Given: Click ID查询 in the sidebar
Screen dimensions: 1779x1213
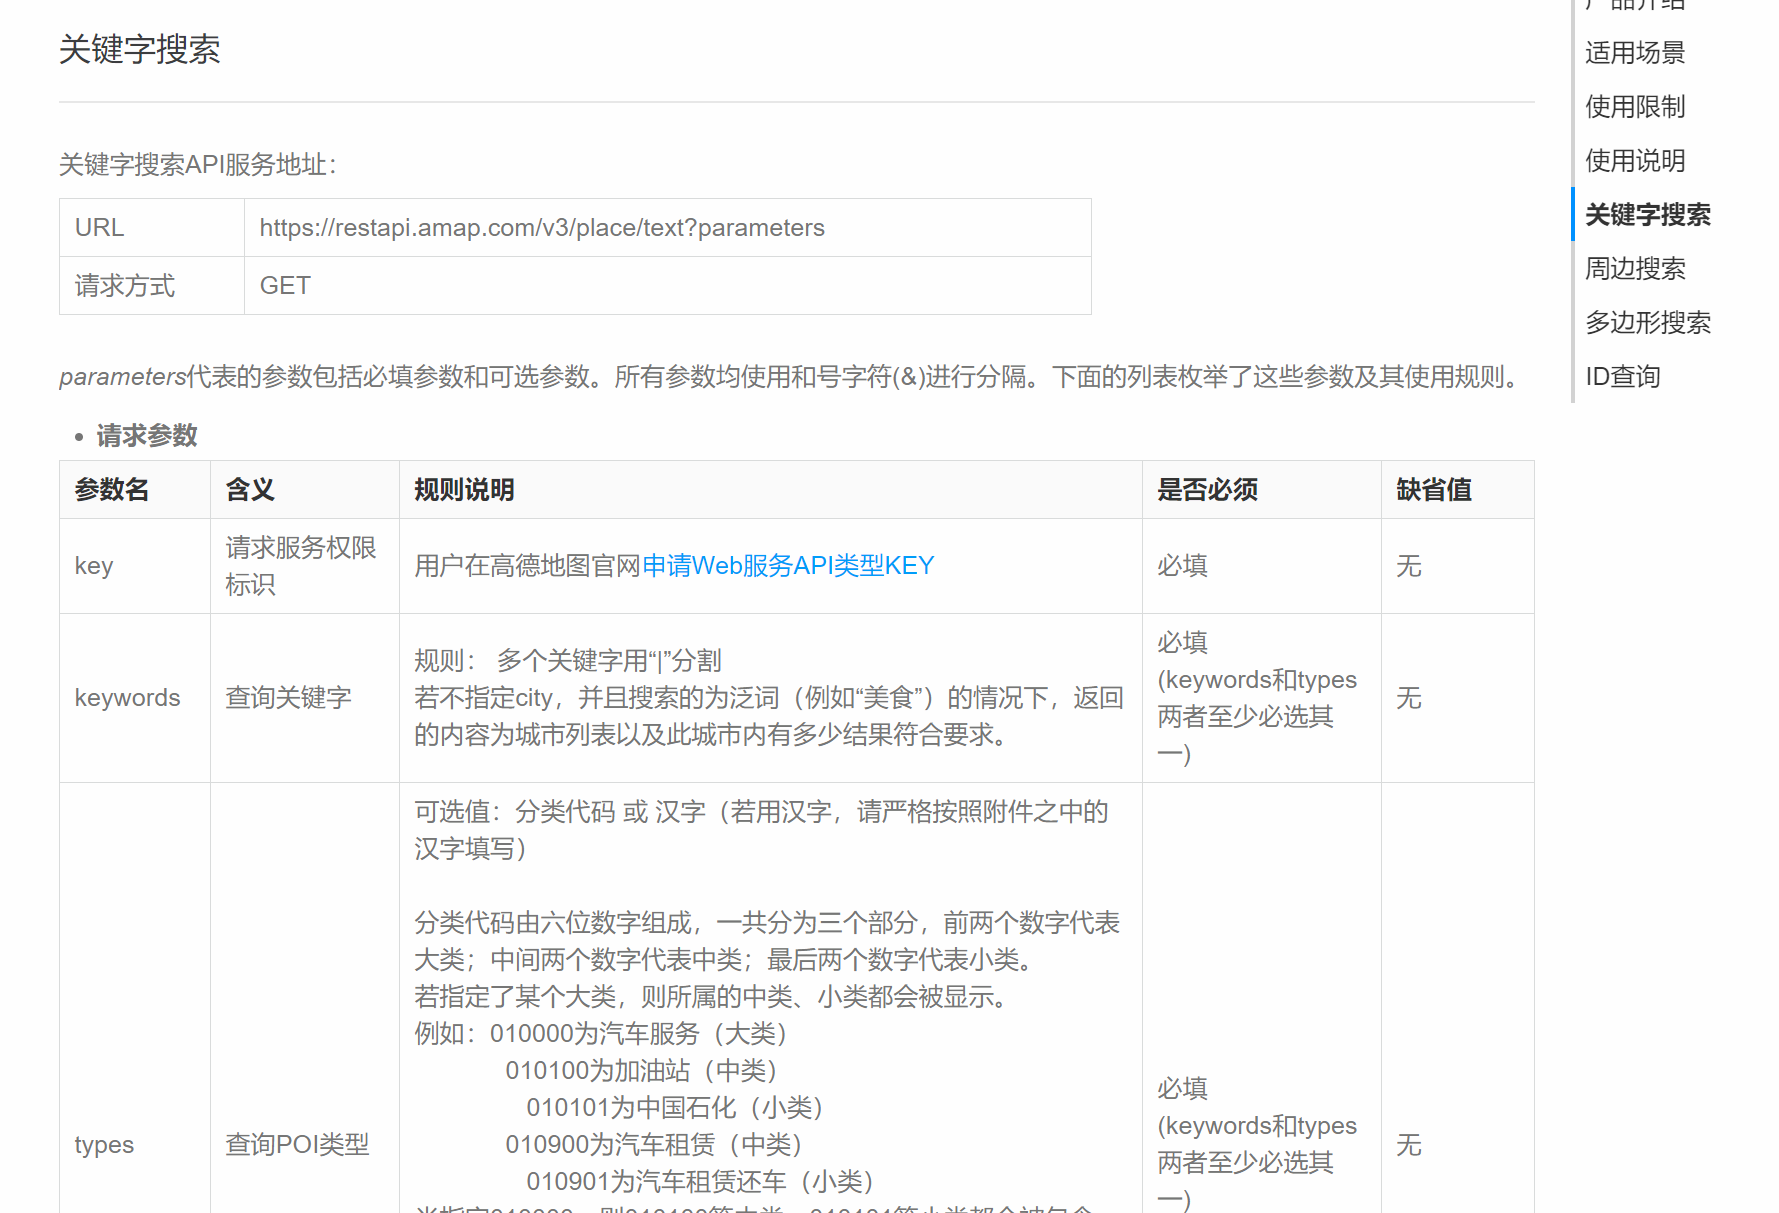Looking at the screenshot, I should point(1622,376).
